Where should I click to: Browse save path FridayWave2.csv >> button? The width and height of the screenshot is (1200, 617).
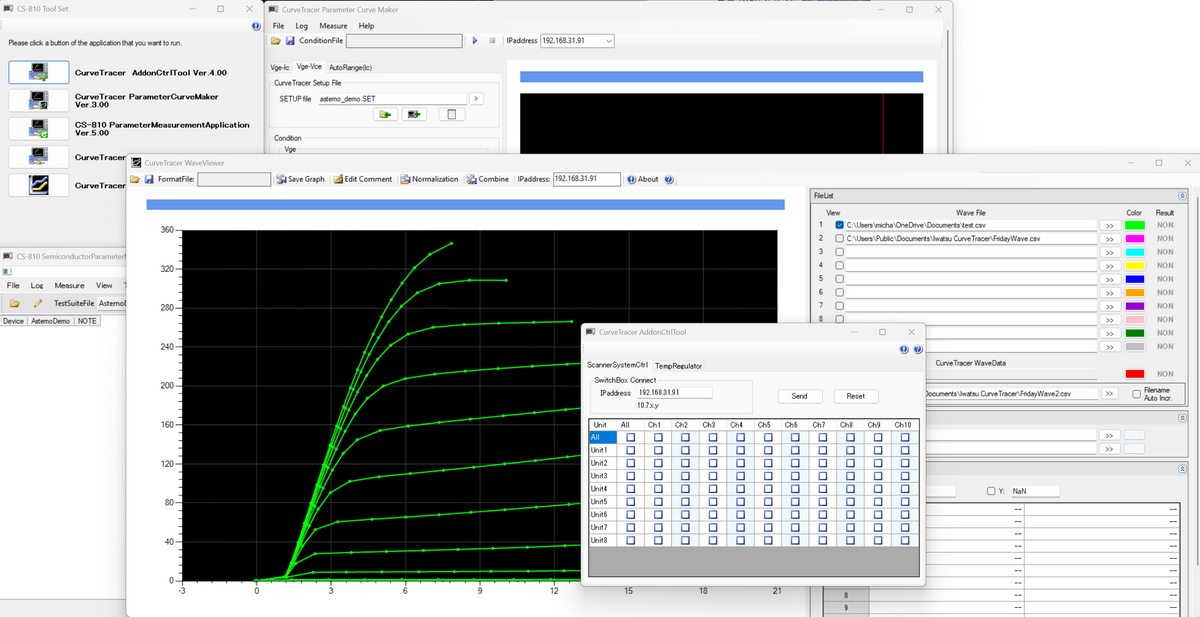point(1109,394)
